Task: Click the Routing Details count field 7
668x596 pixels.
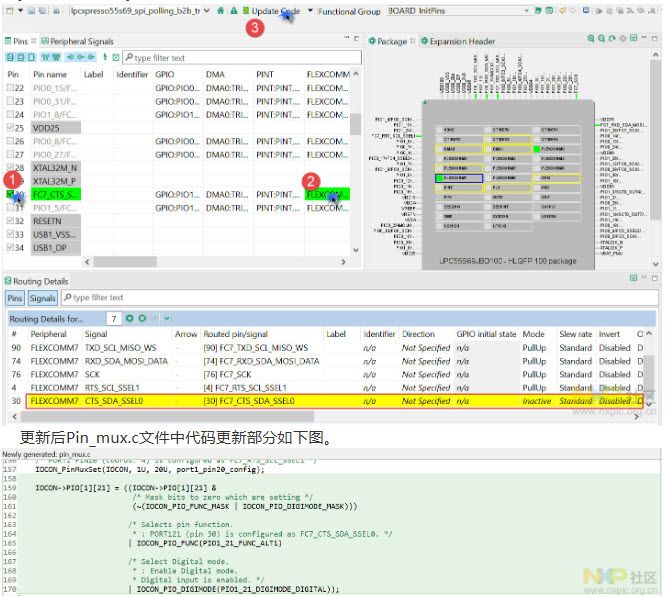Action: click(x=114, y=318)
